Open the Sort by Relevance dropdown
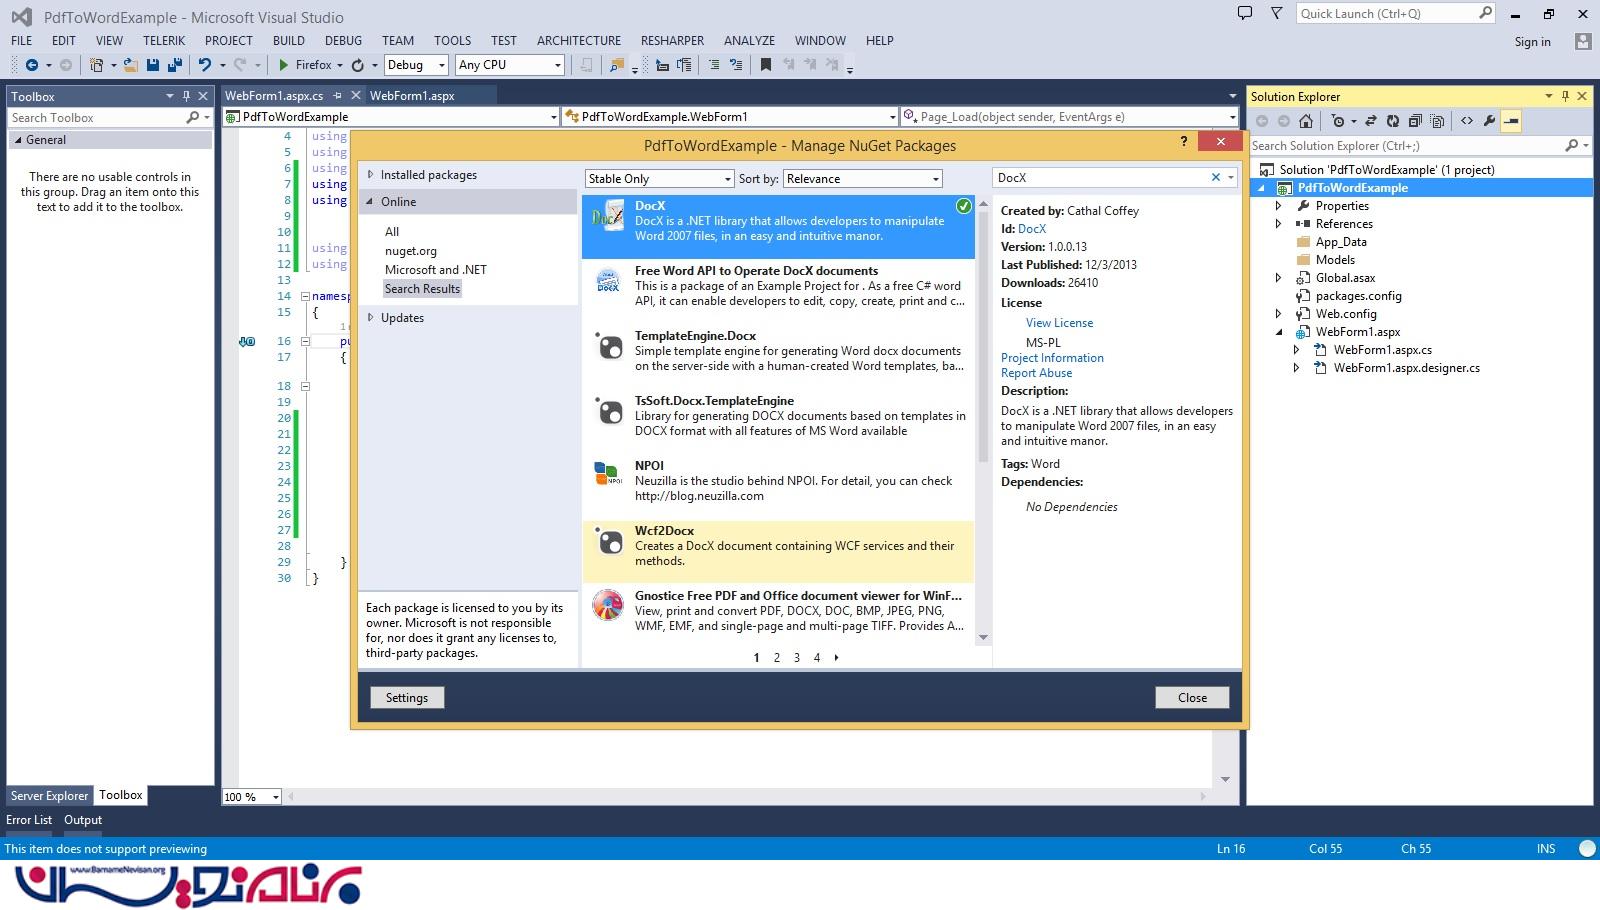The height and width of the screenshot is (910, 1600). tap(863, 179)
